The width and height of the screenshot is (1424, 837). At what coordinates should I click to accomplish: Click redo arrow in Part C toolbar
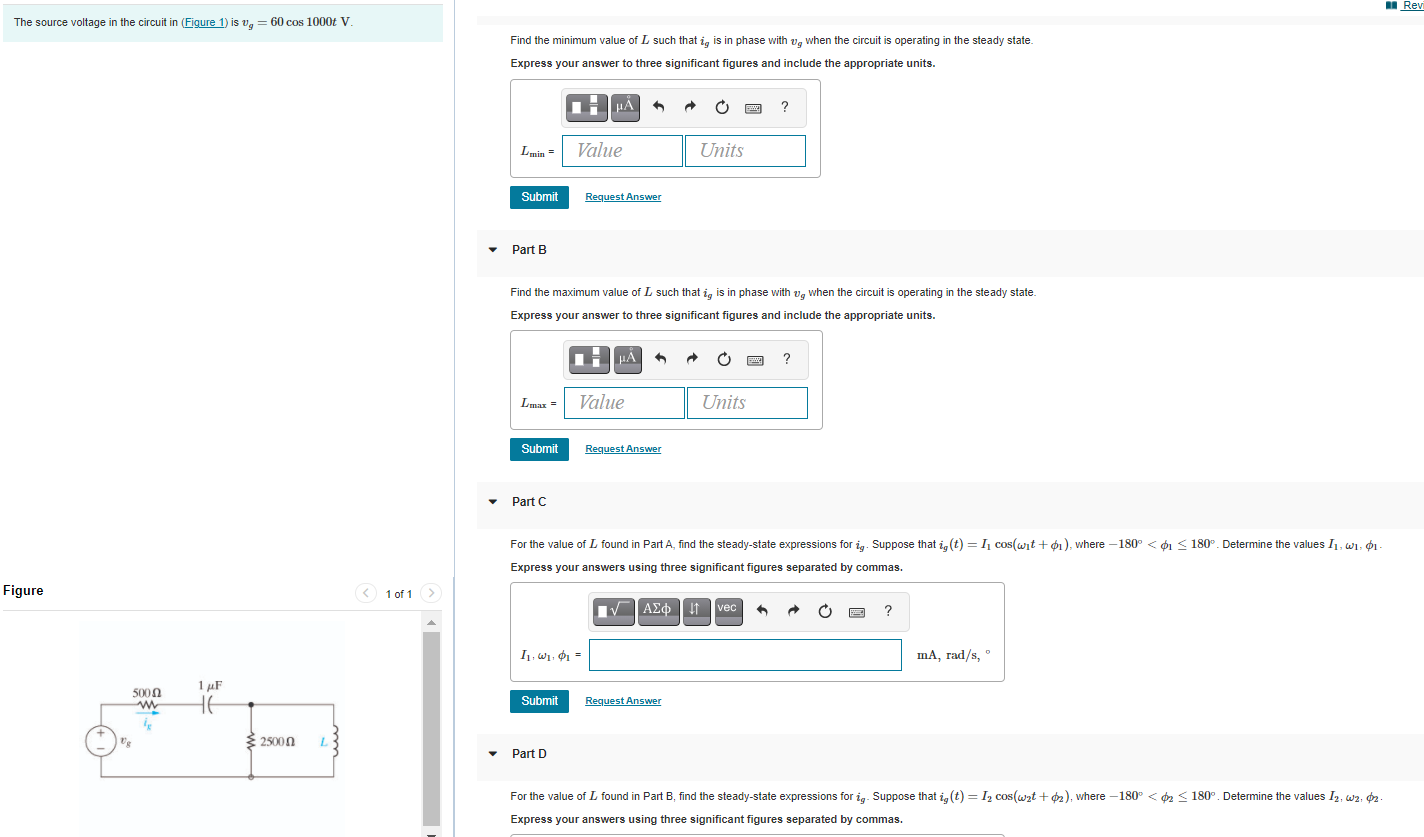[794, 611]
